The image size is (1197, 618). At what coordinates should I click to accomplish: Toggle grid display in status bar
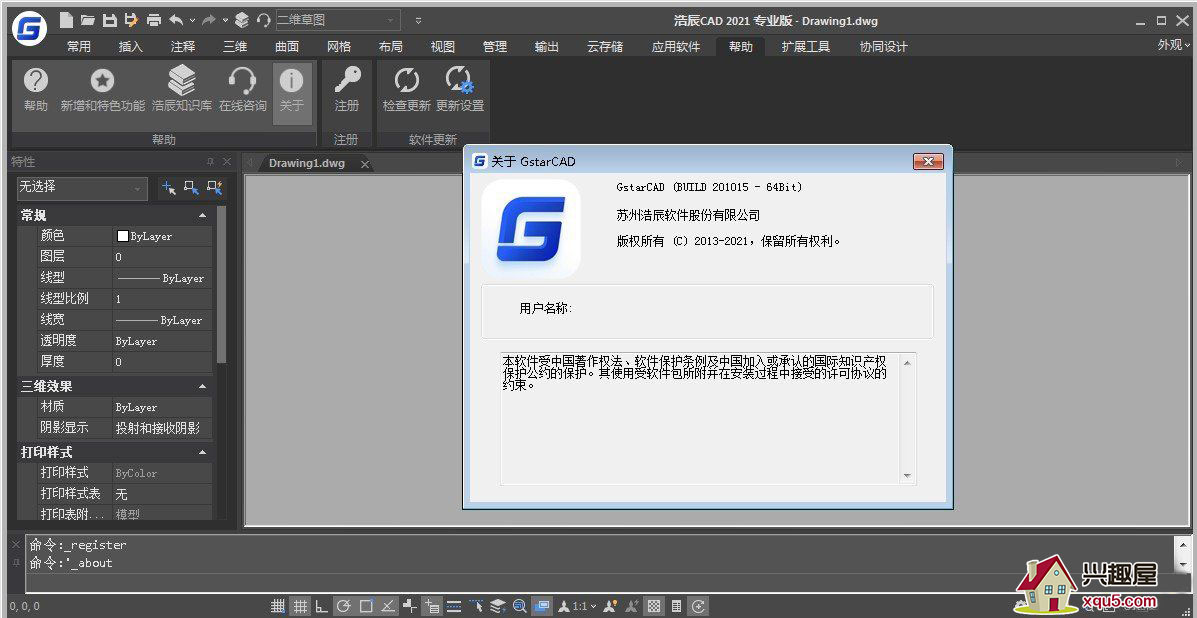(301, 607)
